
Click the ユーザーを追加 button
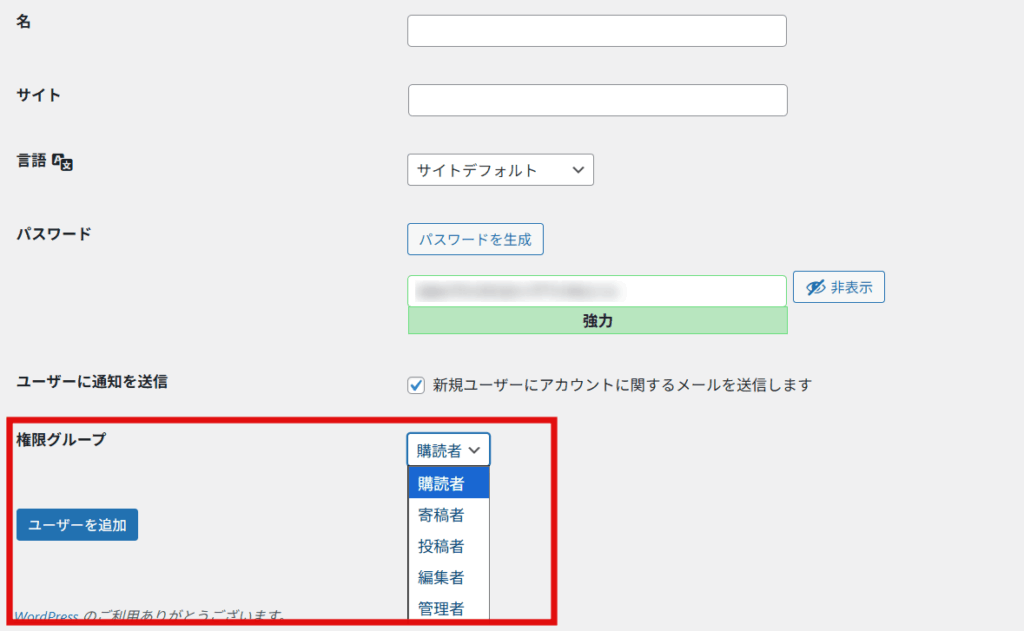click(77, 525)
